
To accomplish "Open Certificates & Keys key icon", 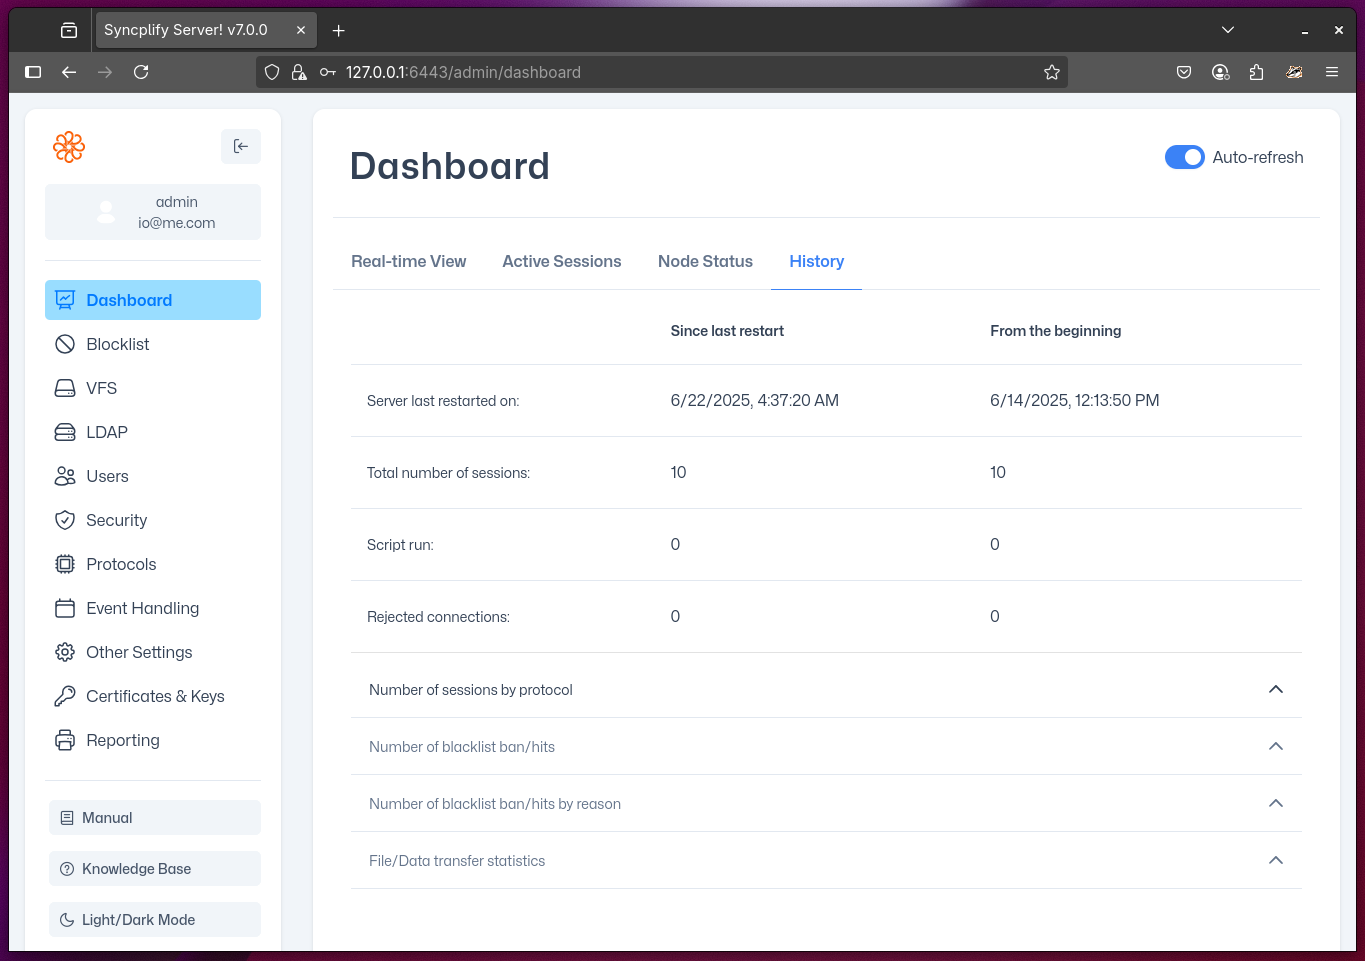I will click(65, 696).
